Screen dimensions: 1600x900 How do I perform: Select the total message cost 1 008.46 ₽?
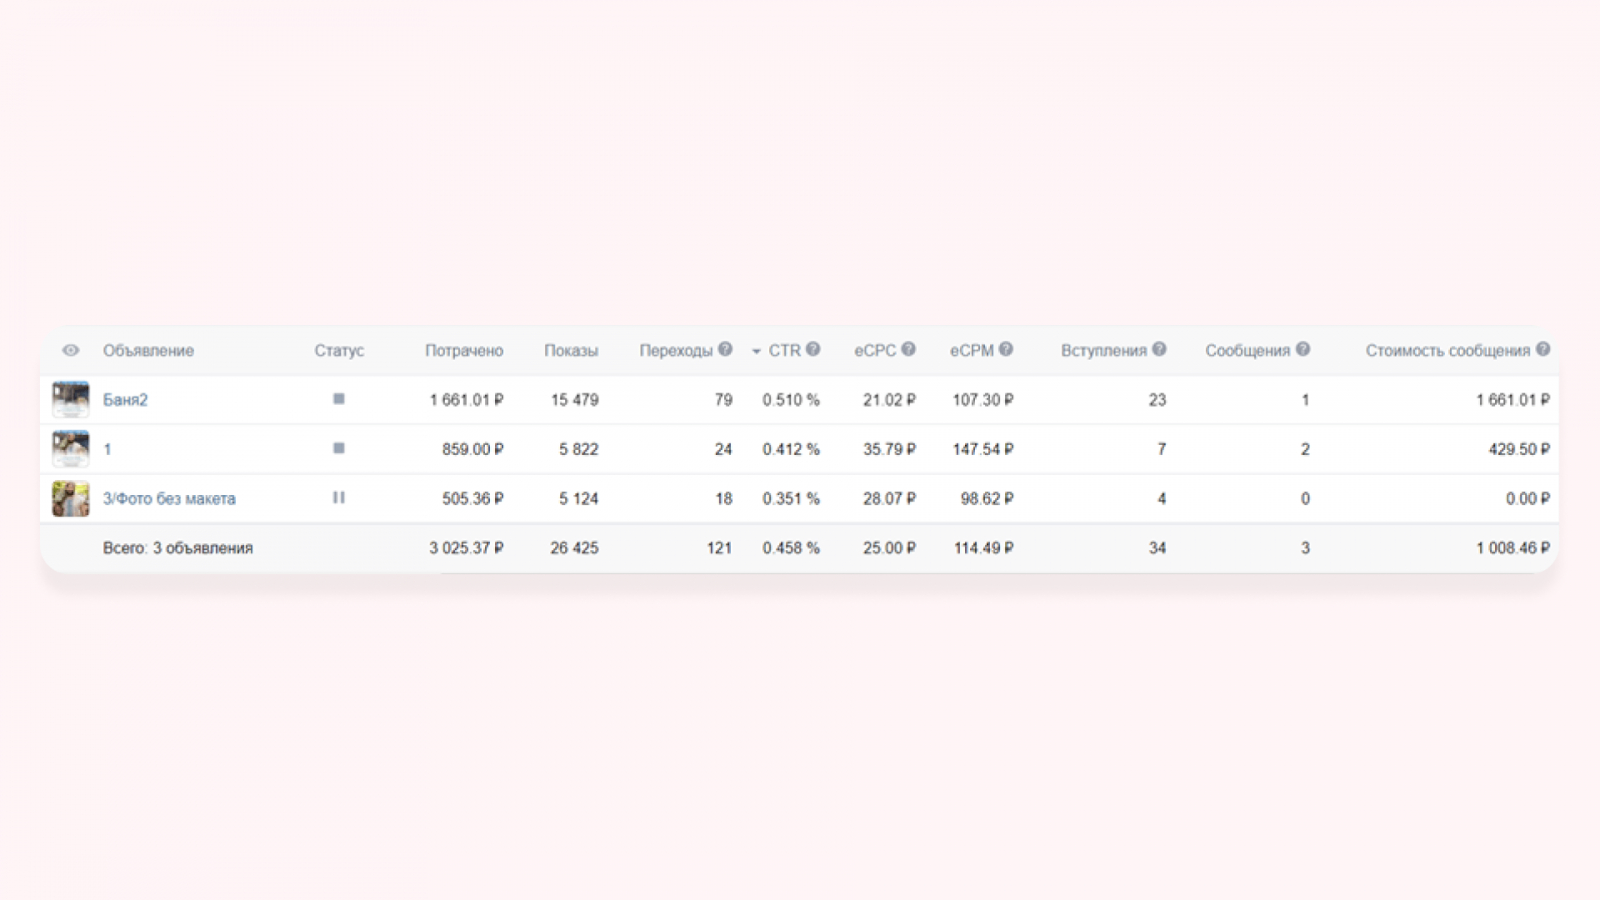click(1513, 548)
